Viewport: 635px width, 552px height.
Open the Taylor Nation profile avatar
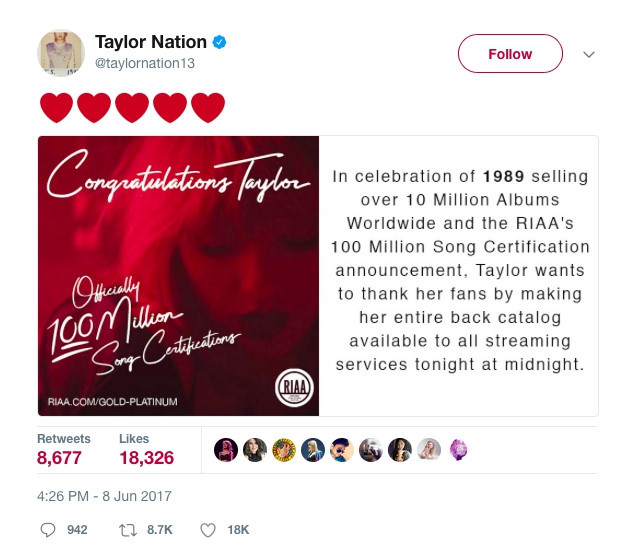[60, 53]
